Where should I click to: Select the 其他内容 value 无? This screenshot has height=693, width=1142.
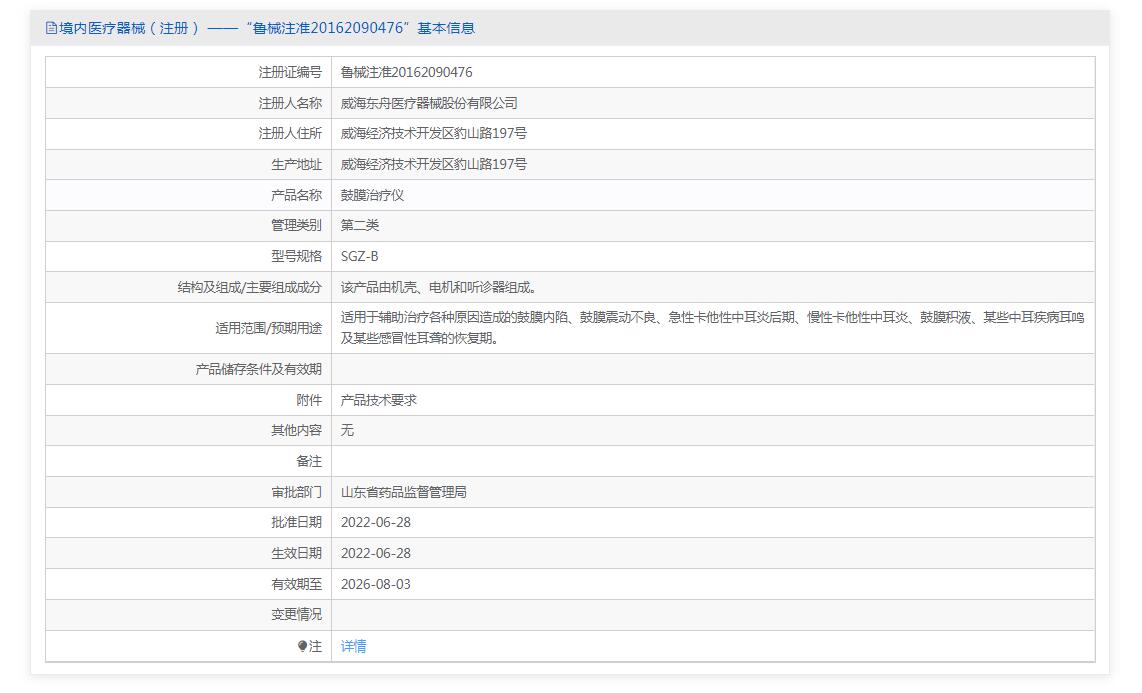coord(347,430)
